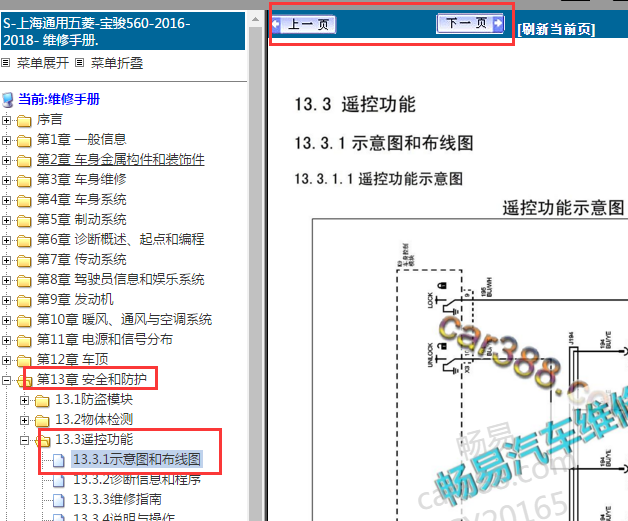Expand the 第12章 车顶 node

pos(6,360)
